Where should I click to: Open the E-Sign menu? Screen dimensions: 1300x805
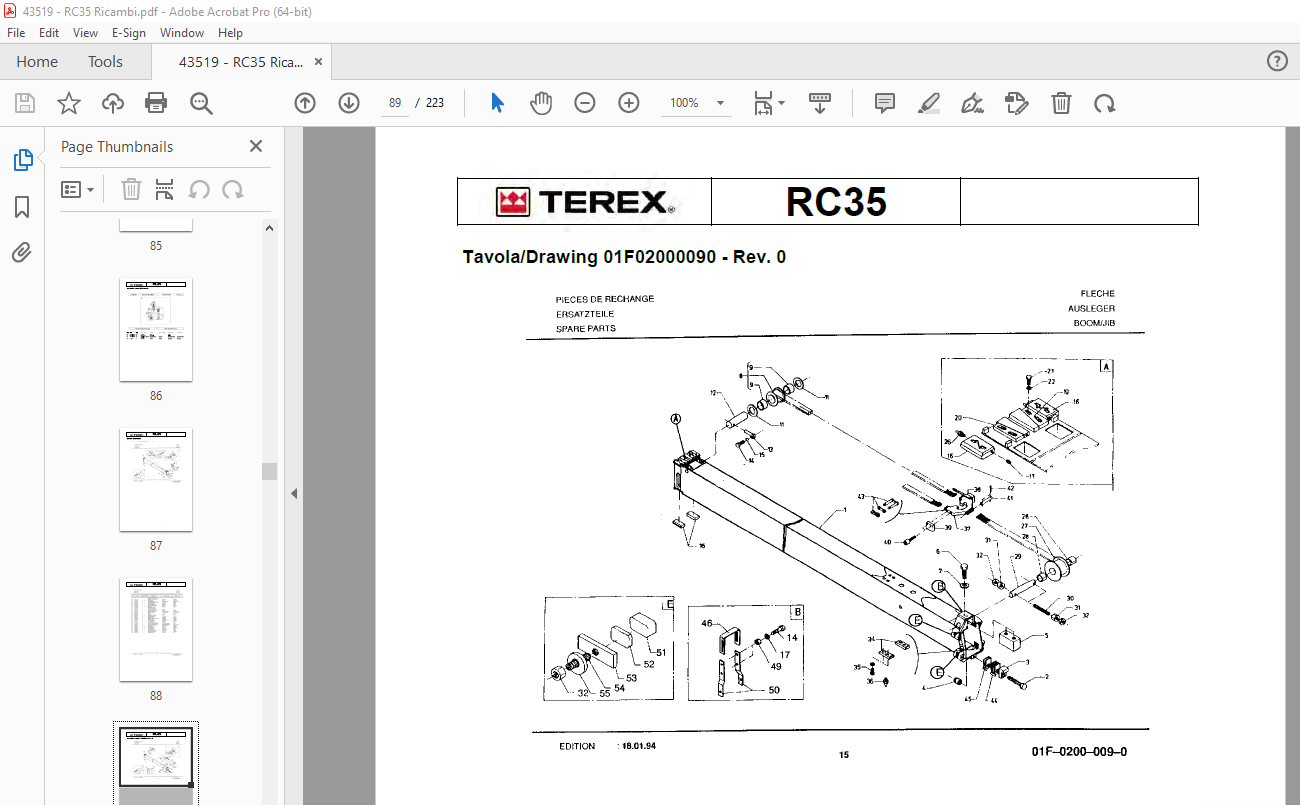click(x=129, y=33)
